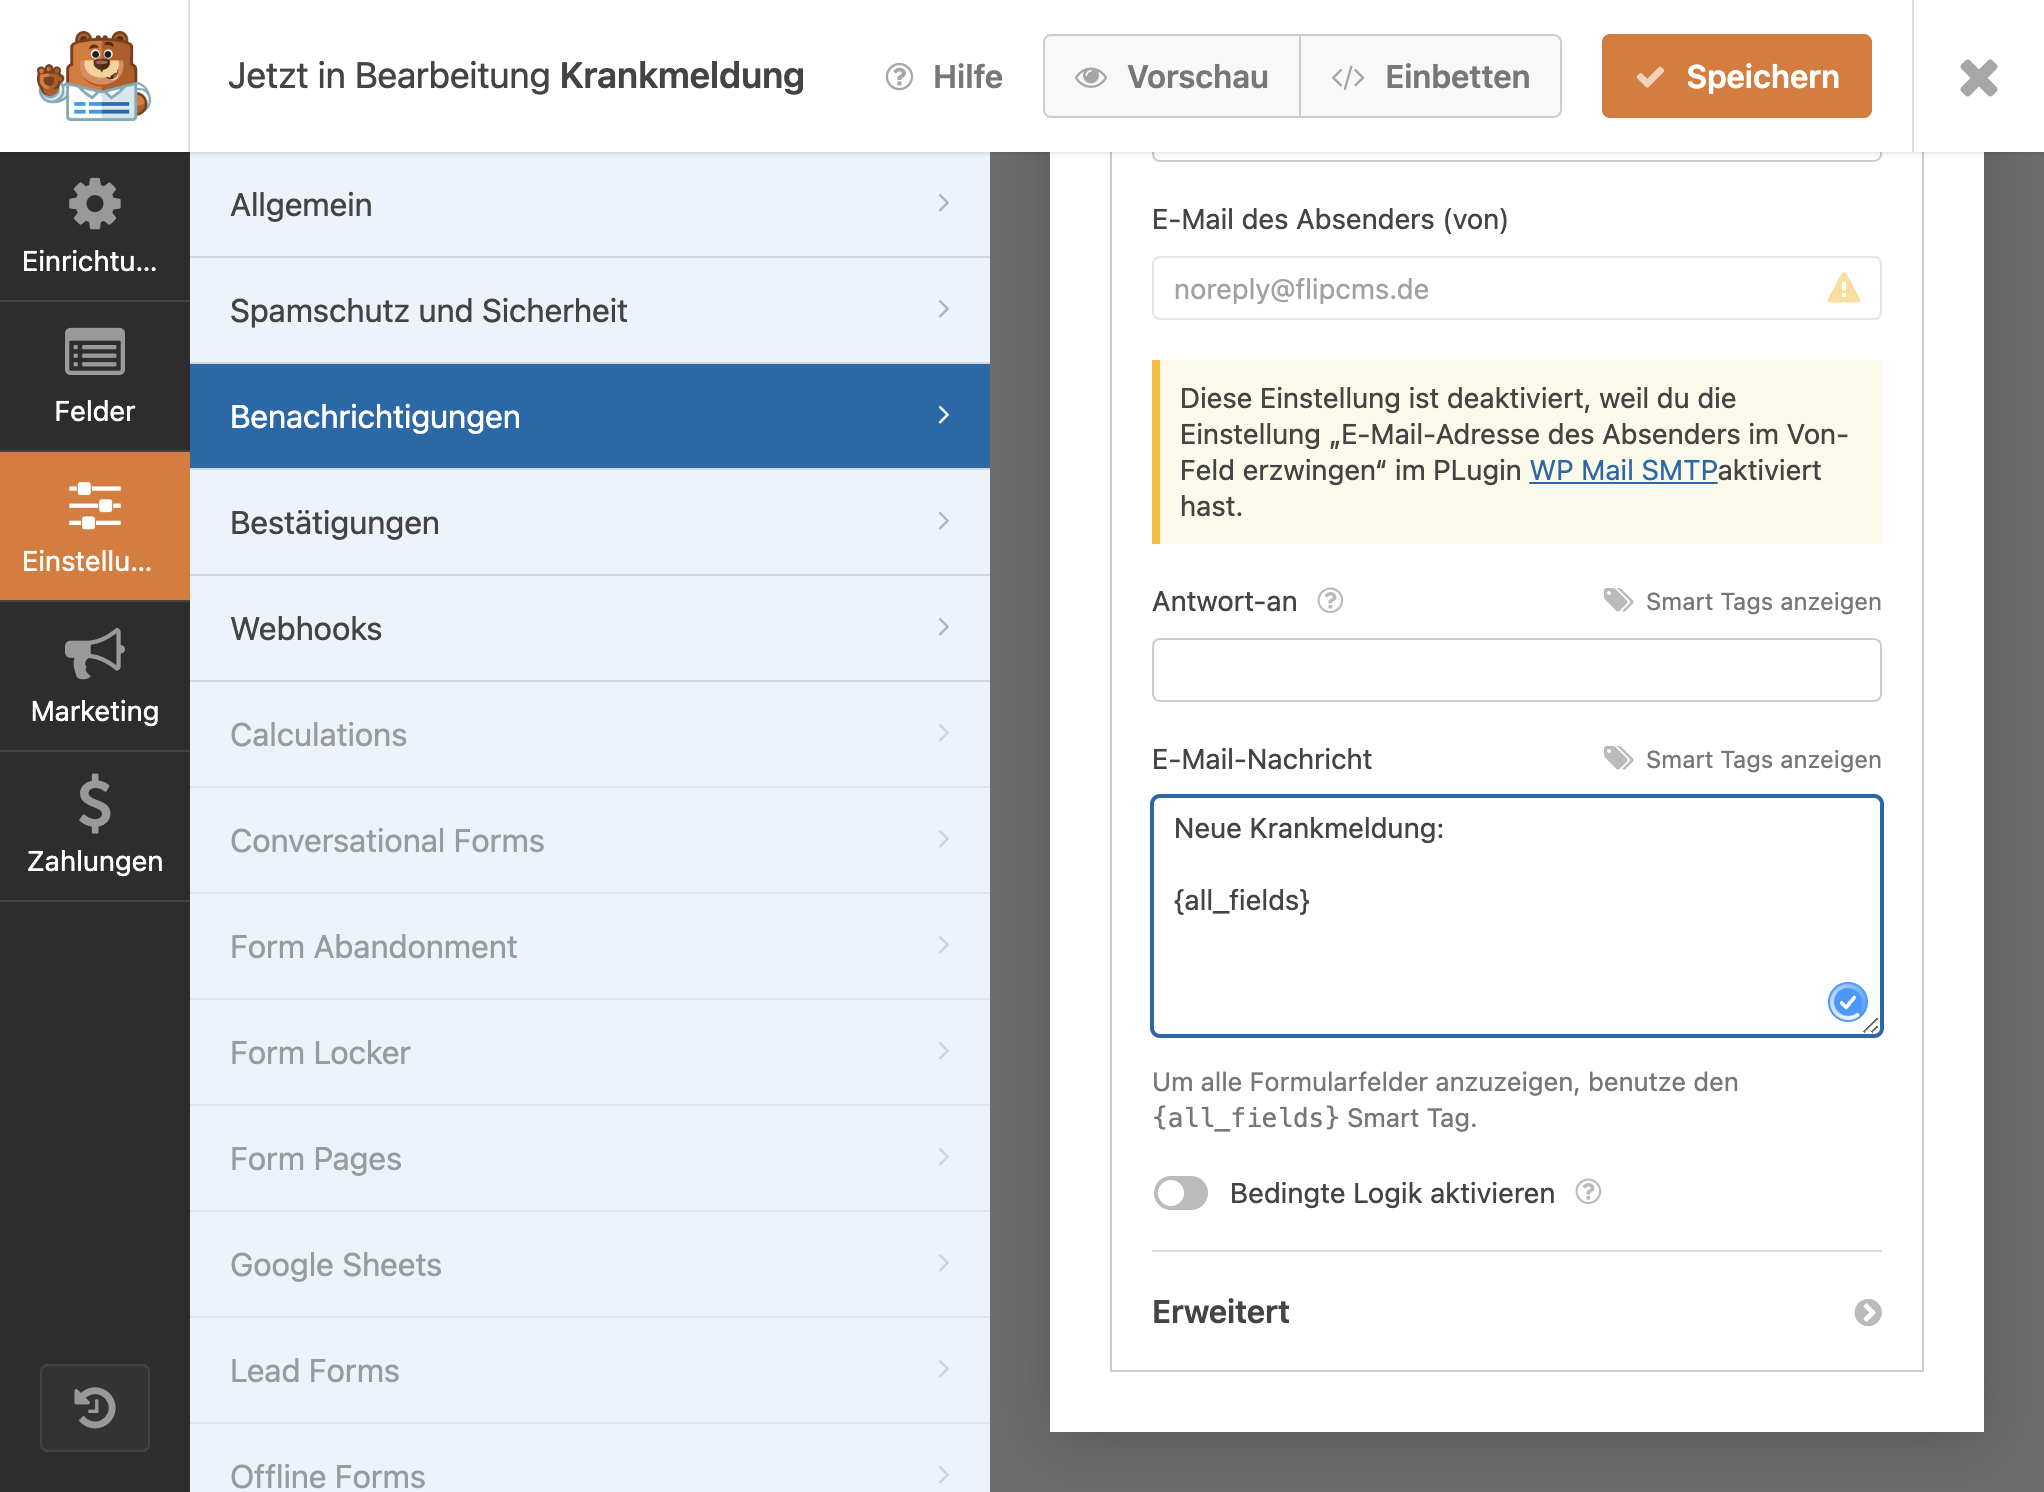The width and height of the screenshot is (2044, 1492).
Task: Open Spamschutz und Sicherheit settings
Action: pyautogui.click(x=590, y=311)
